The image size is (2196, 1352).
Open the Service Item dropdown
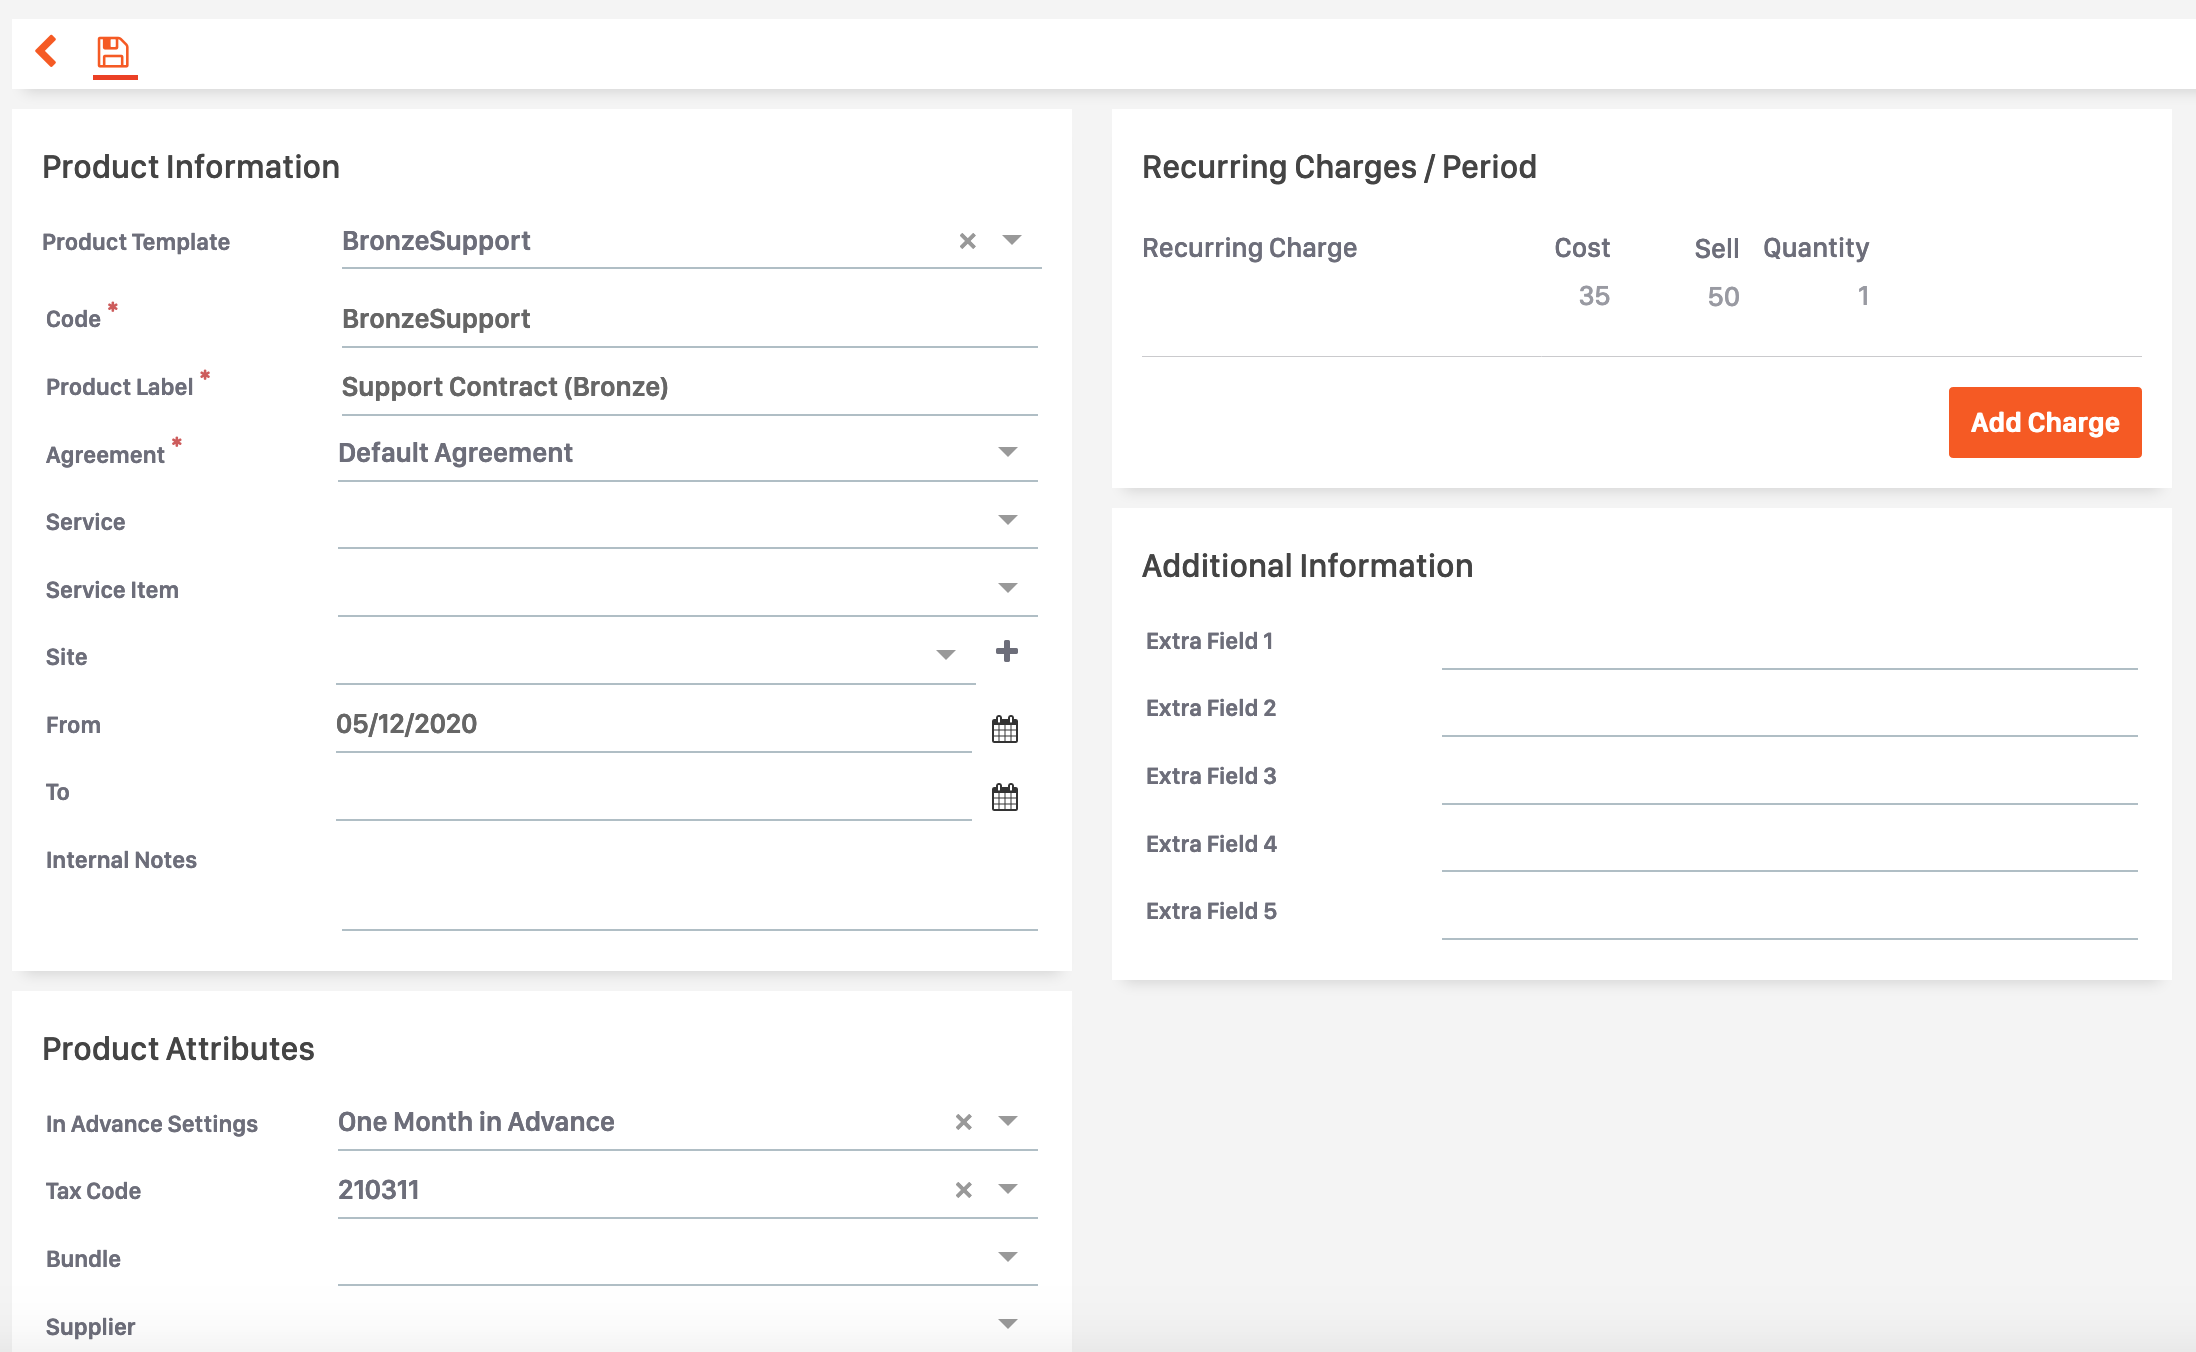point(1008,588)
